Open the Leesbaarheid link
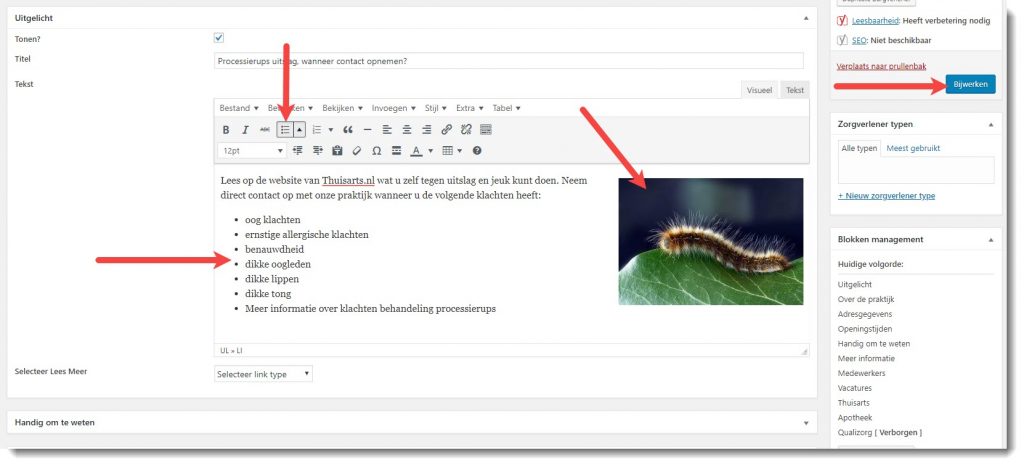 (x=875, y=21)
